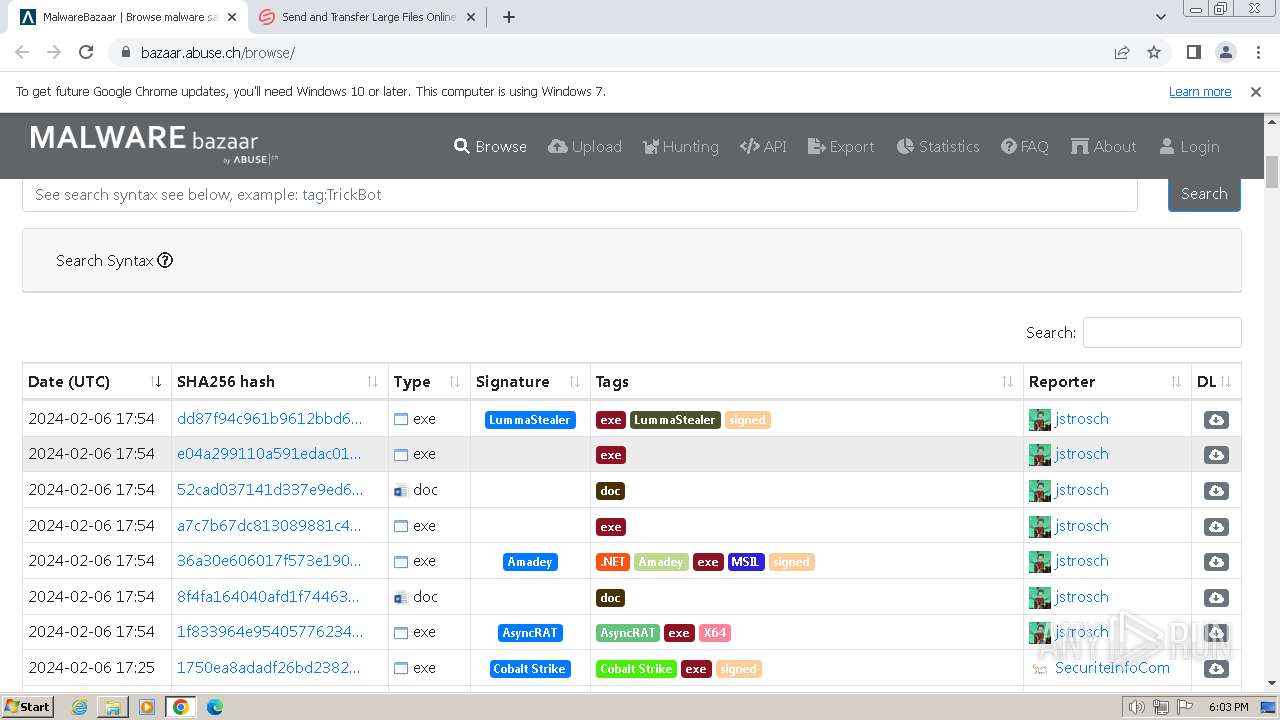Open the Windows Start button

pos(27,707)
